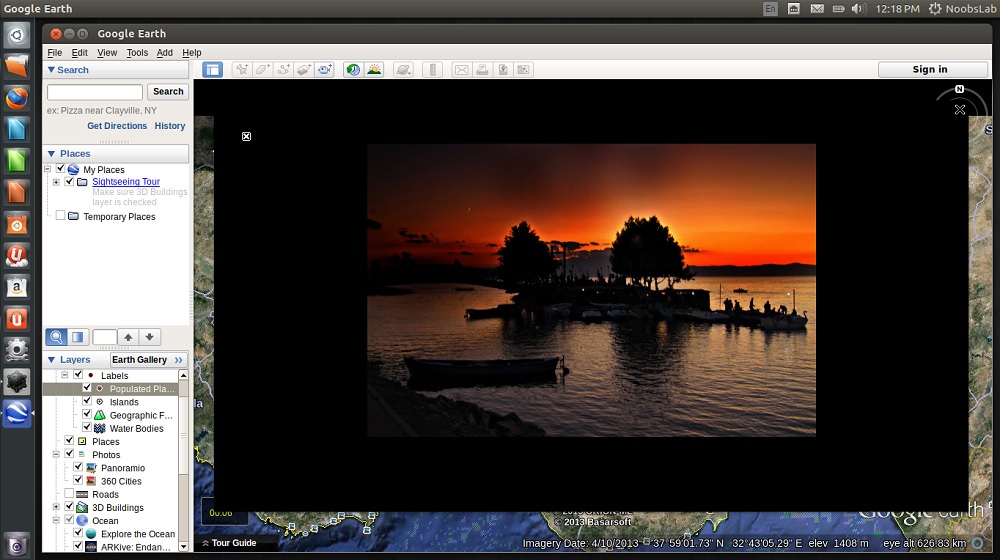Open the Tools menu
1000x560 pixels.
[136, 52]
